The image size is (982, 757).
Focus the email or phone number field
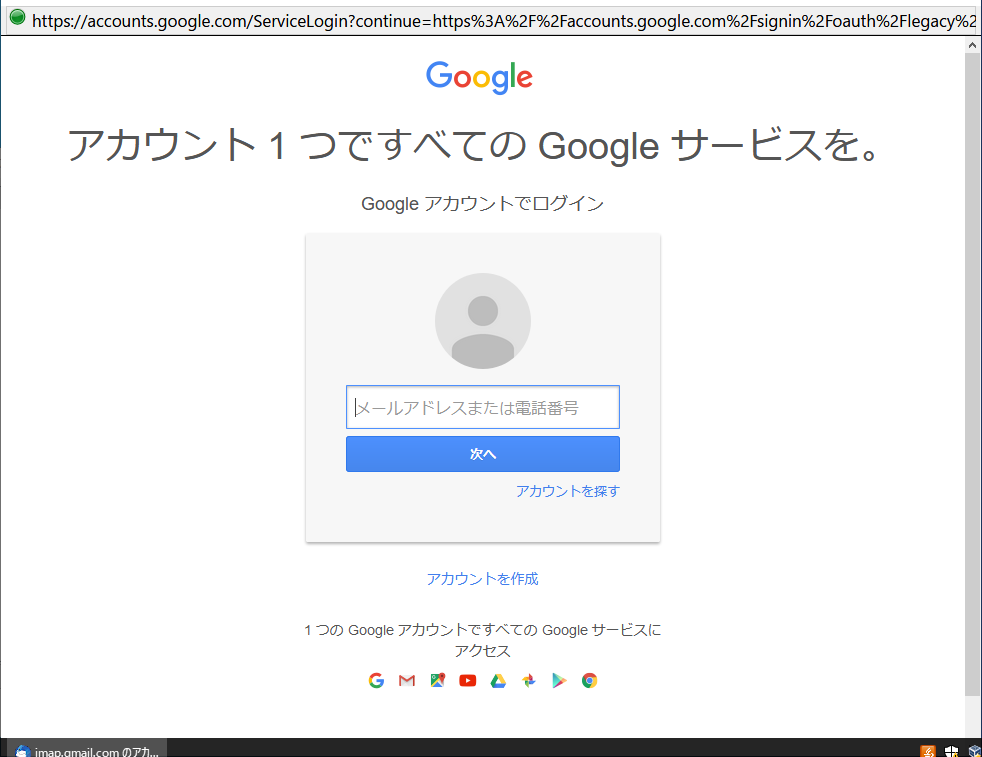click(x=483, y=407)
